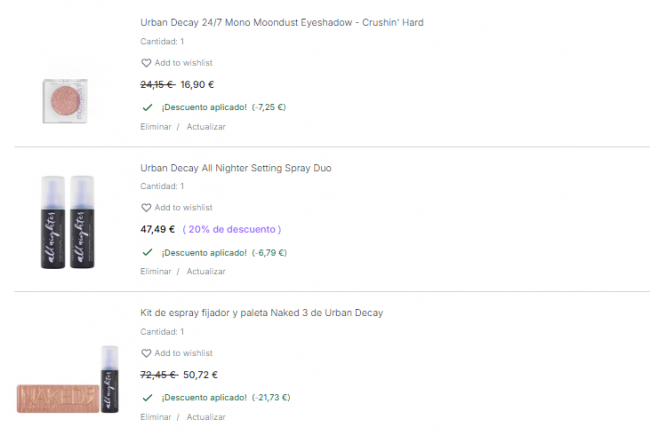Click Actualizar for the Setting Spray Duo
The height and width of the screenshot is (435, 650).
tap(206, 271)
